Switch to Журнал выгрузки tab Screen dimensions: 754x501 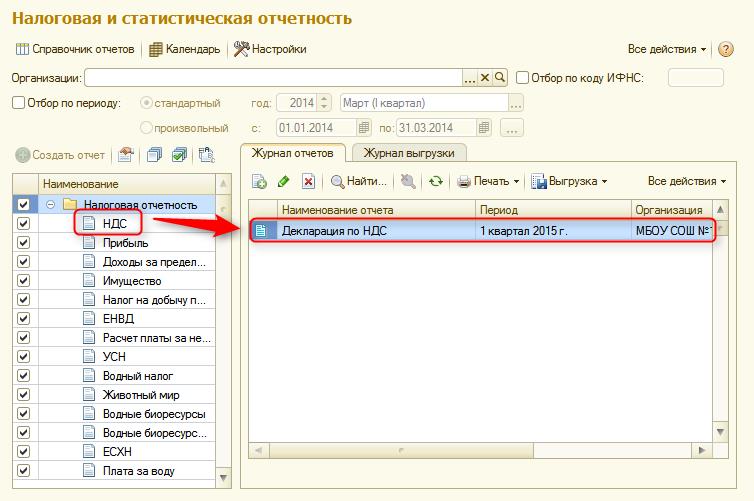(x=409, y=153)
